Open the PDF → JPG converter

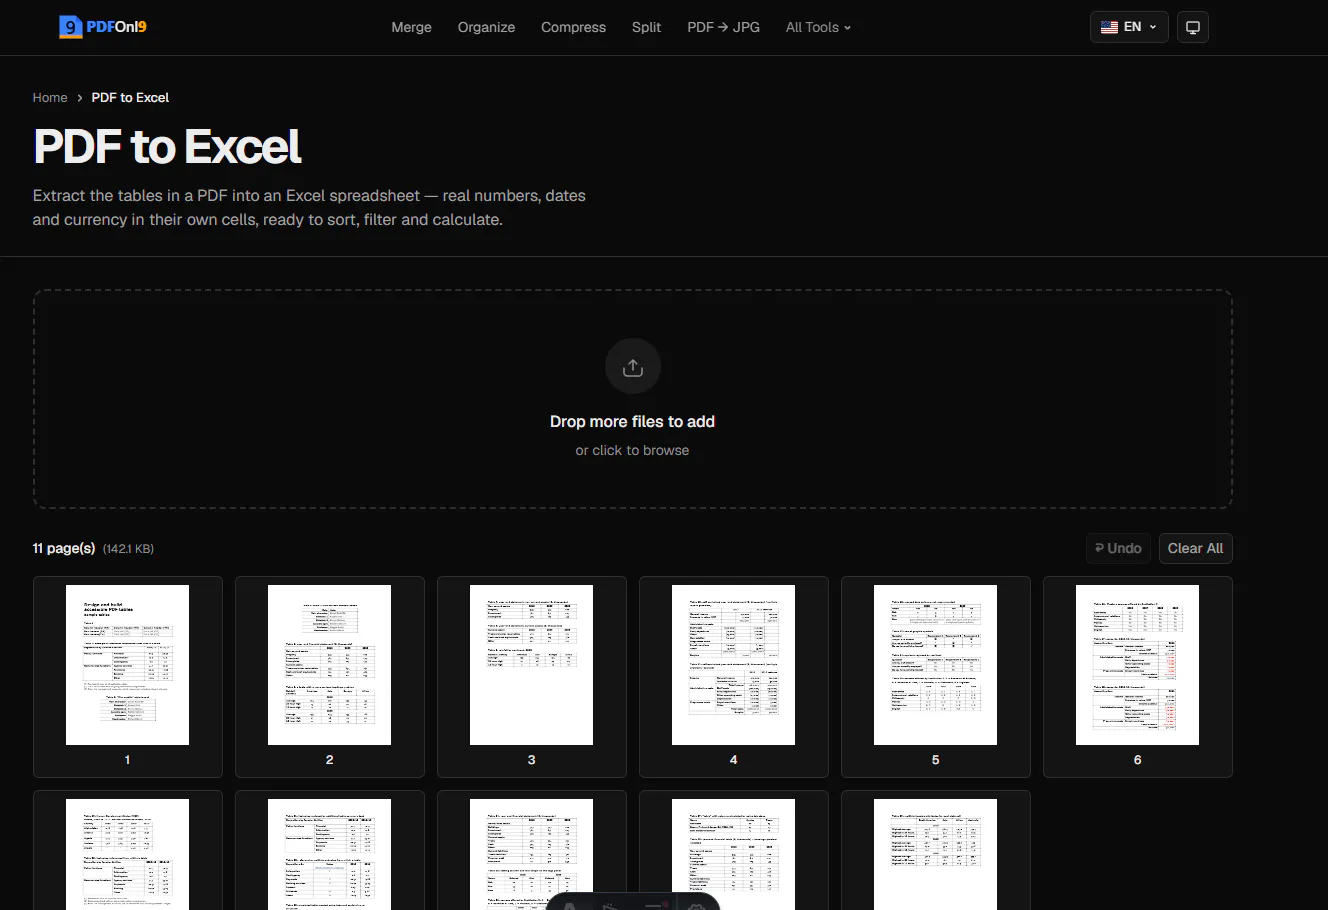click(x=723, y=27)
